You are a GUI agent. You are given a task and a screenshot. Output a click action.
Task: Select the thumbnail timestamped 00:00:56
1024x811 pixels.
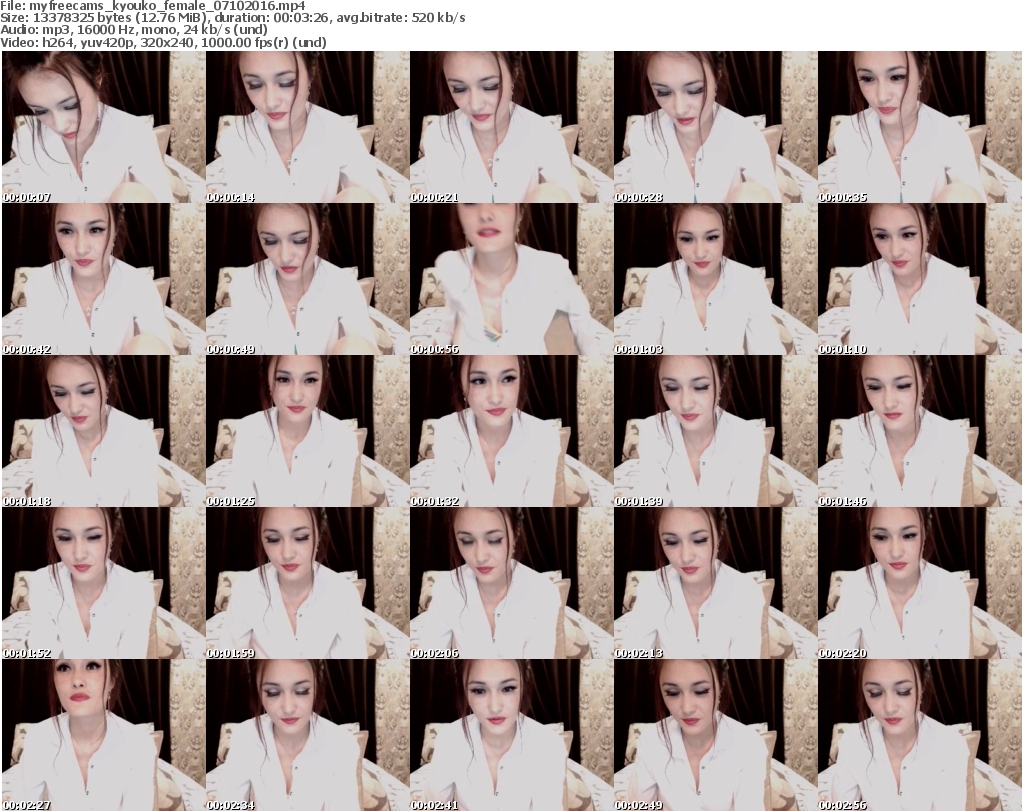click(511, 279)
